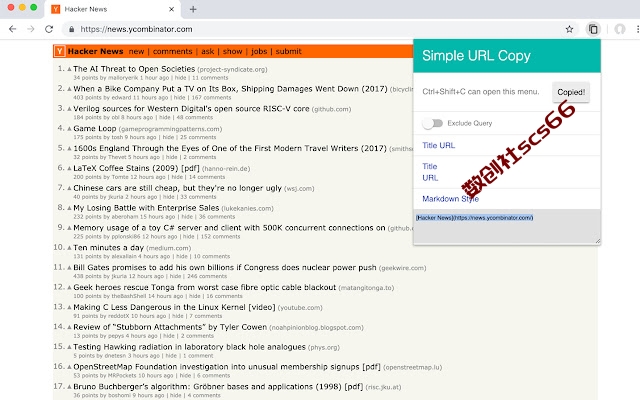Viewport: 640px width, 400px height.
Task: Open a new tab with the plus icon
Action: tap(193, 9)
